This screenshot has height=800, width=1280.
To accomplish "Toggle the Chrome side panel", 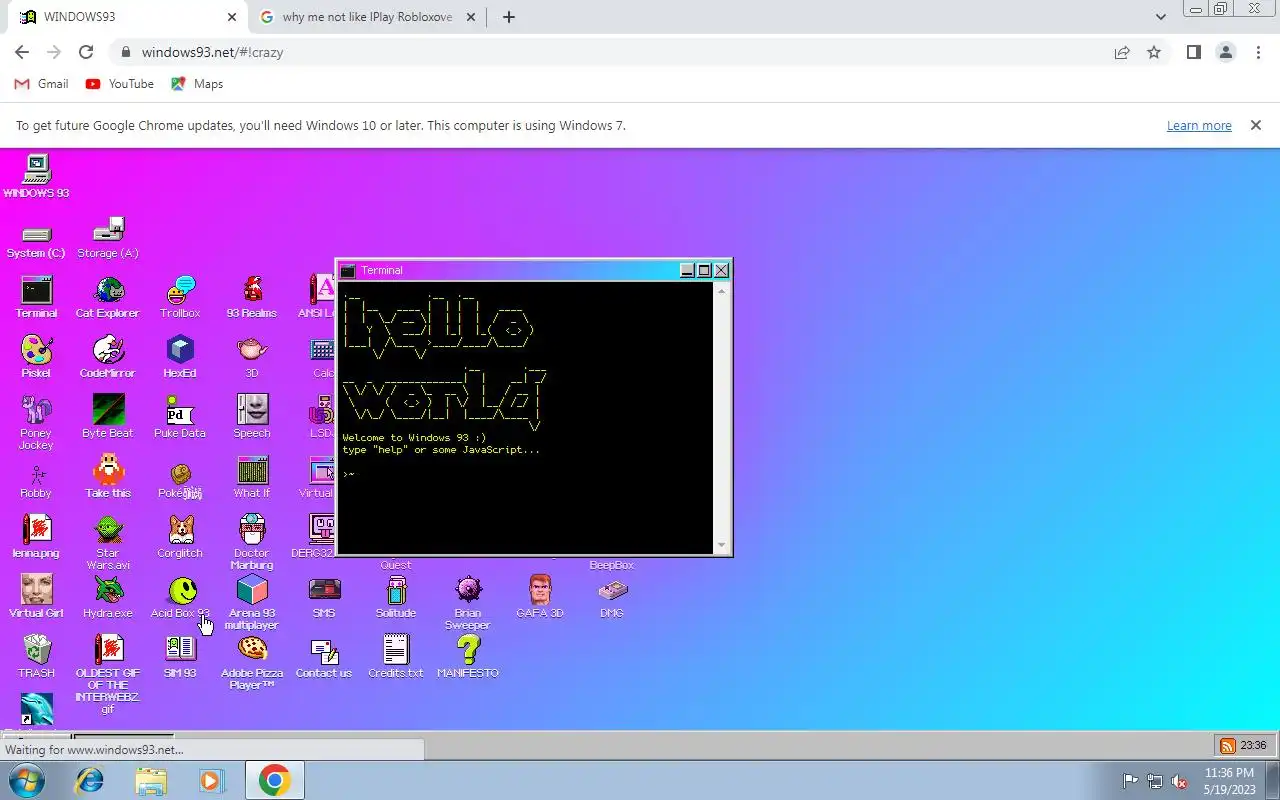I will 1194,52.
